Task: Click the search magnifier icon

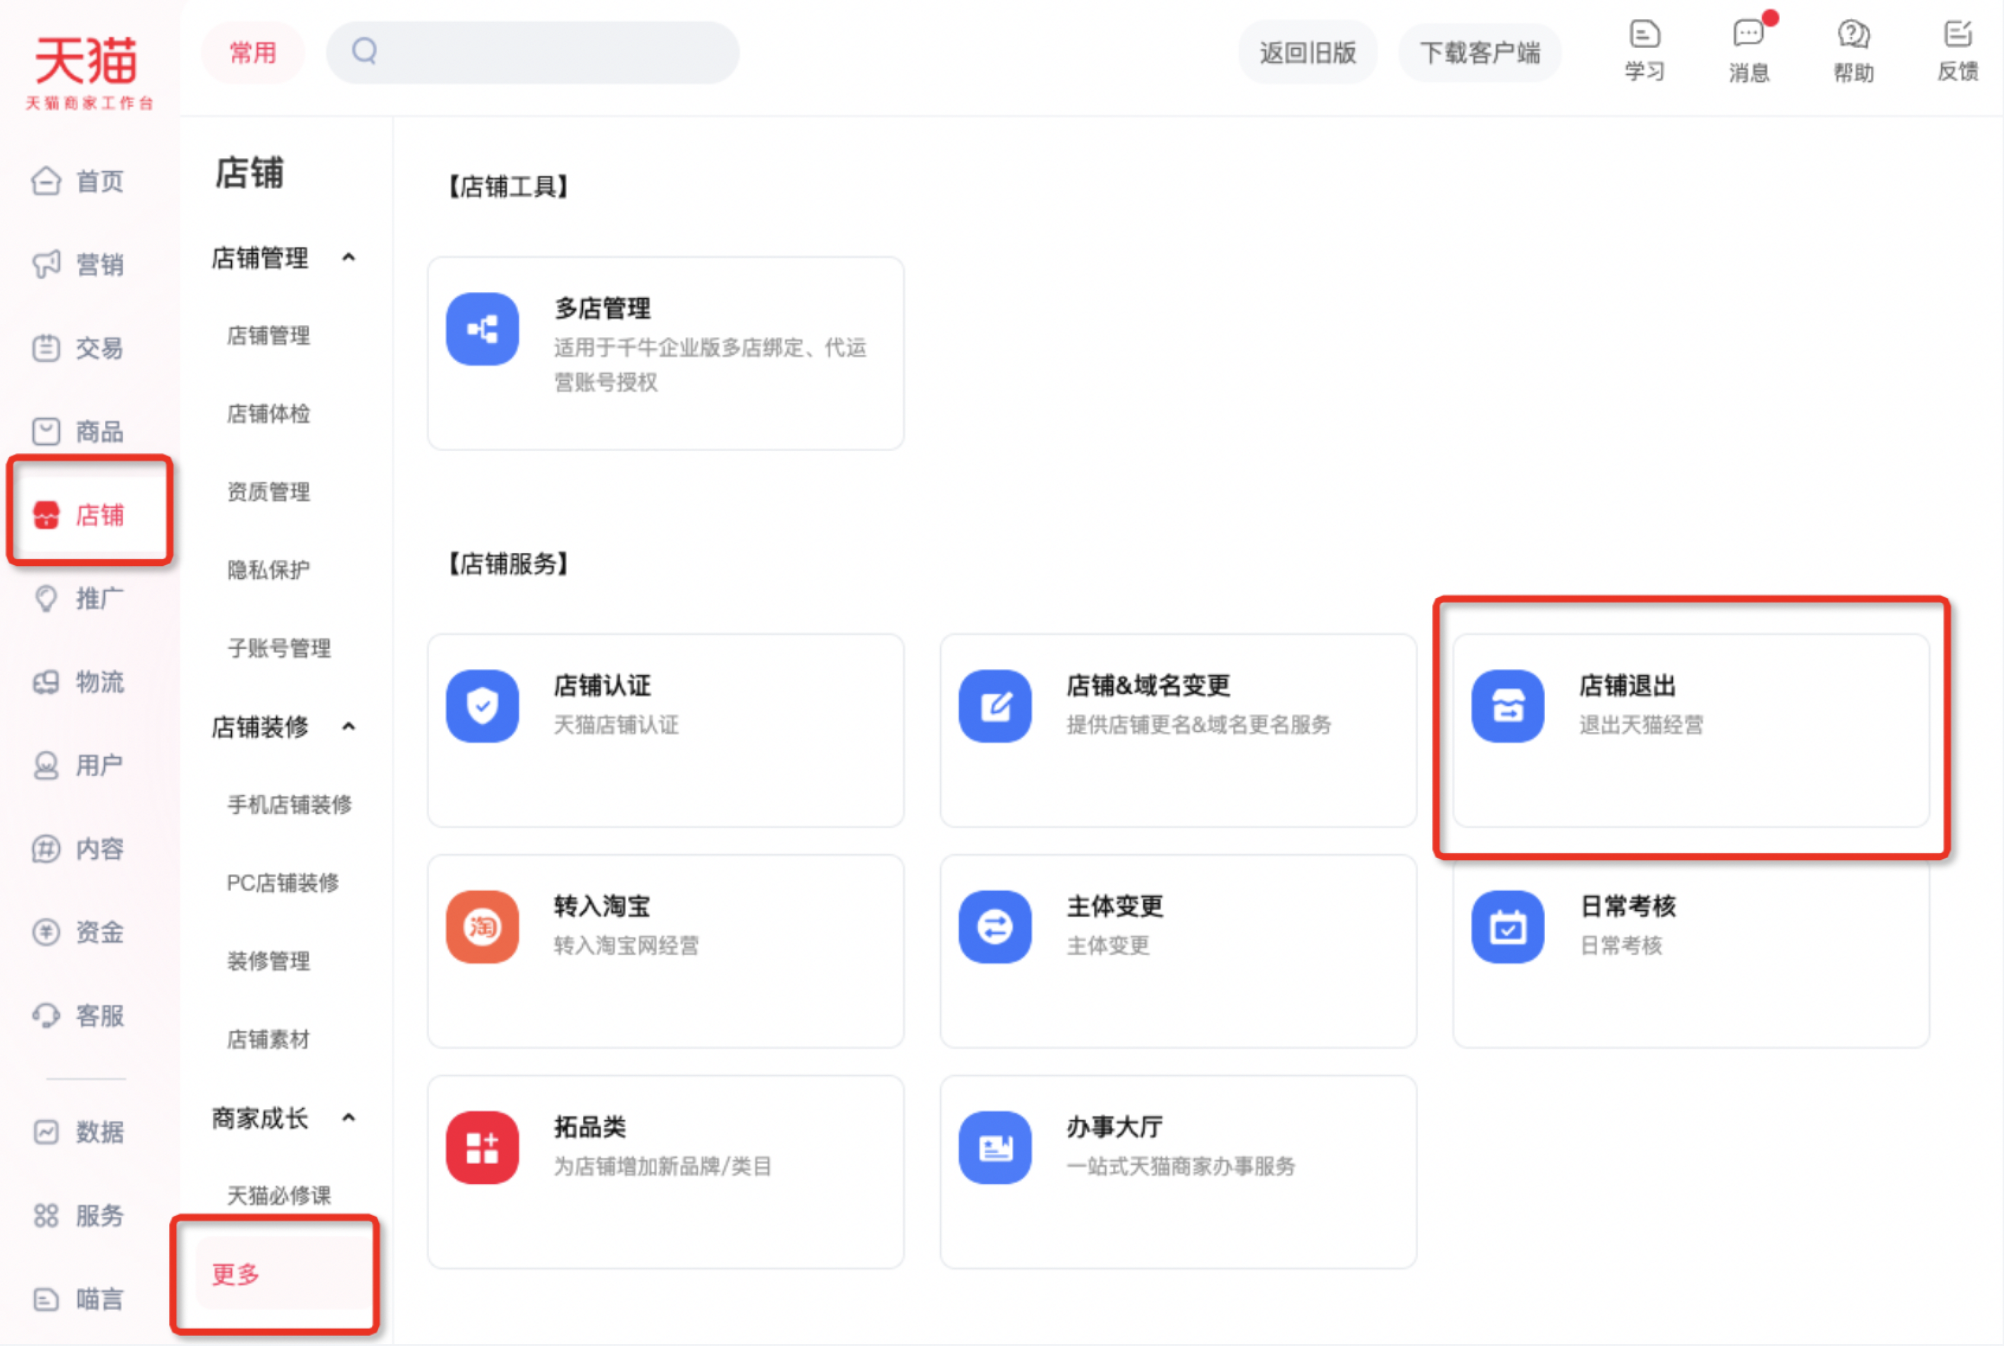Action: [365, 51]
